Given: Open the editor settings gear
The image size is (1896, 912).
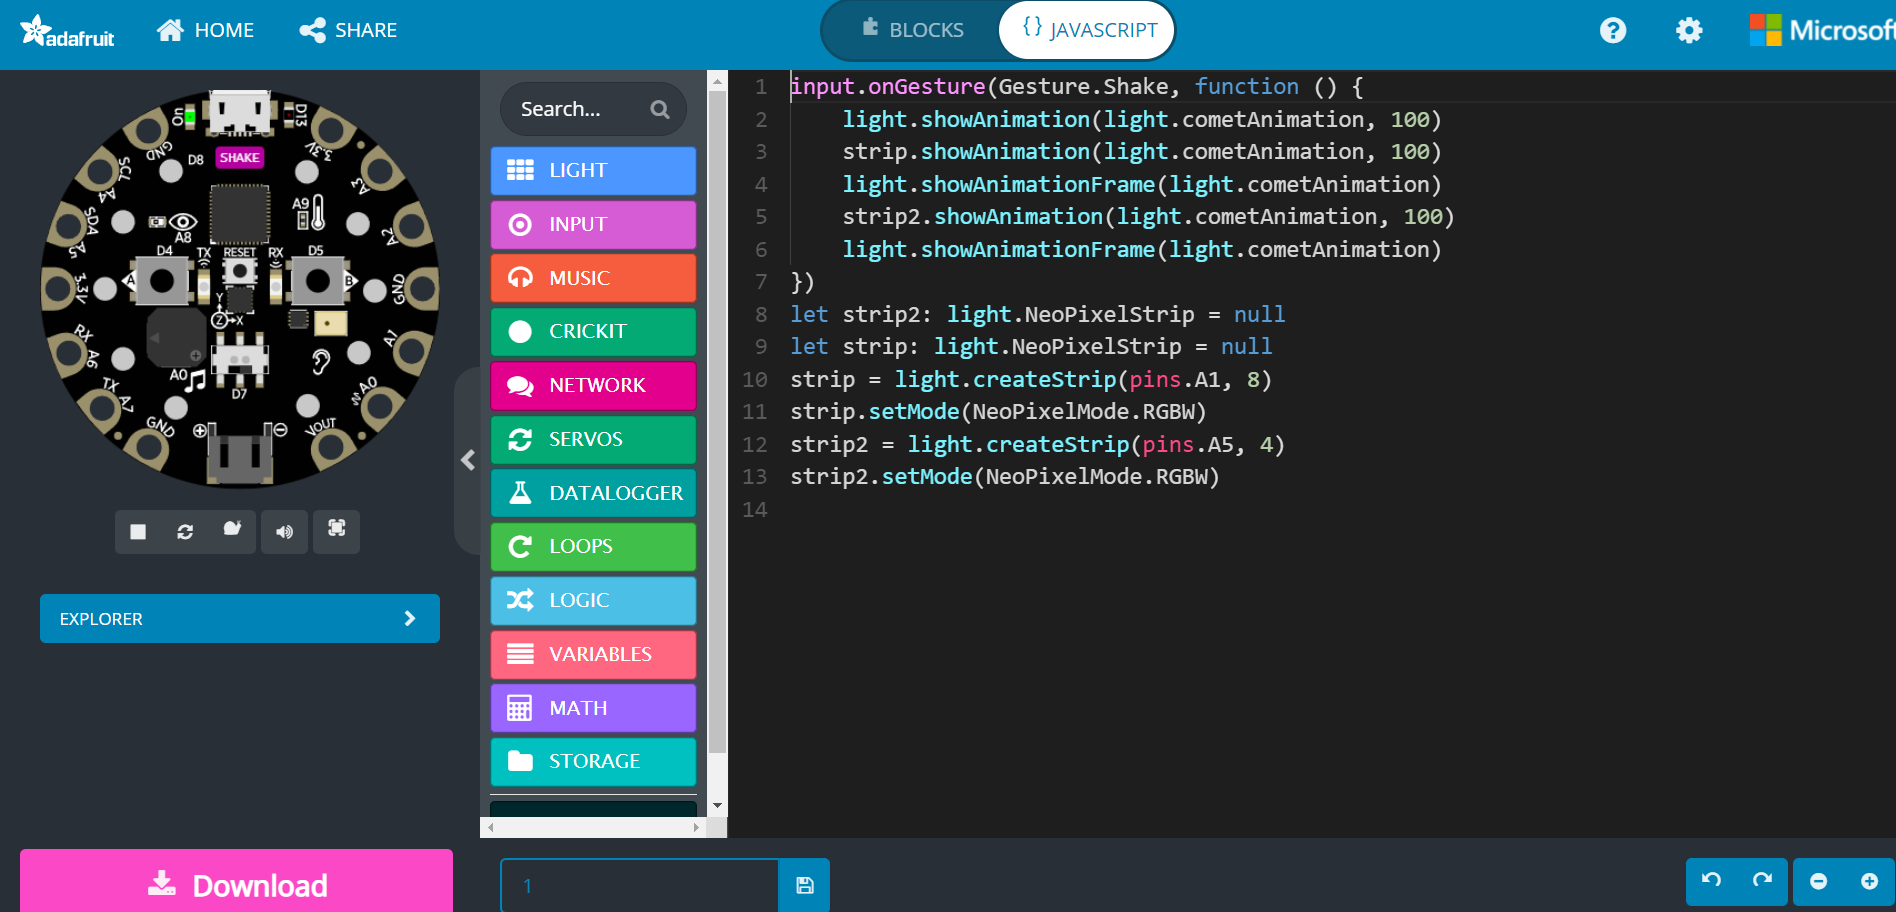Looking at the screenshot, I should 1688,30.
